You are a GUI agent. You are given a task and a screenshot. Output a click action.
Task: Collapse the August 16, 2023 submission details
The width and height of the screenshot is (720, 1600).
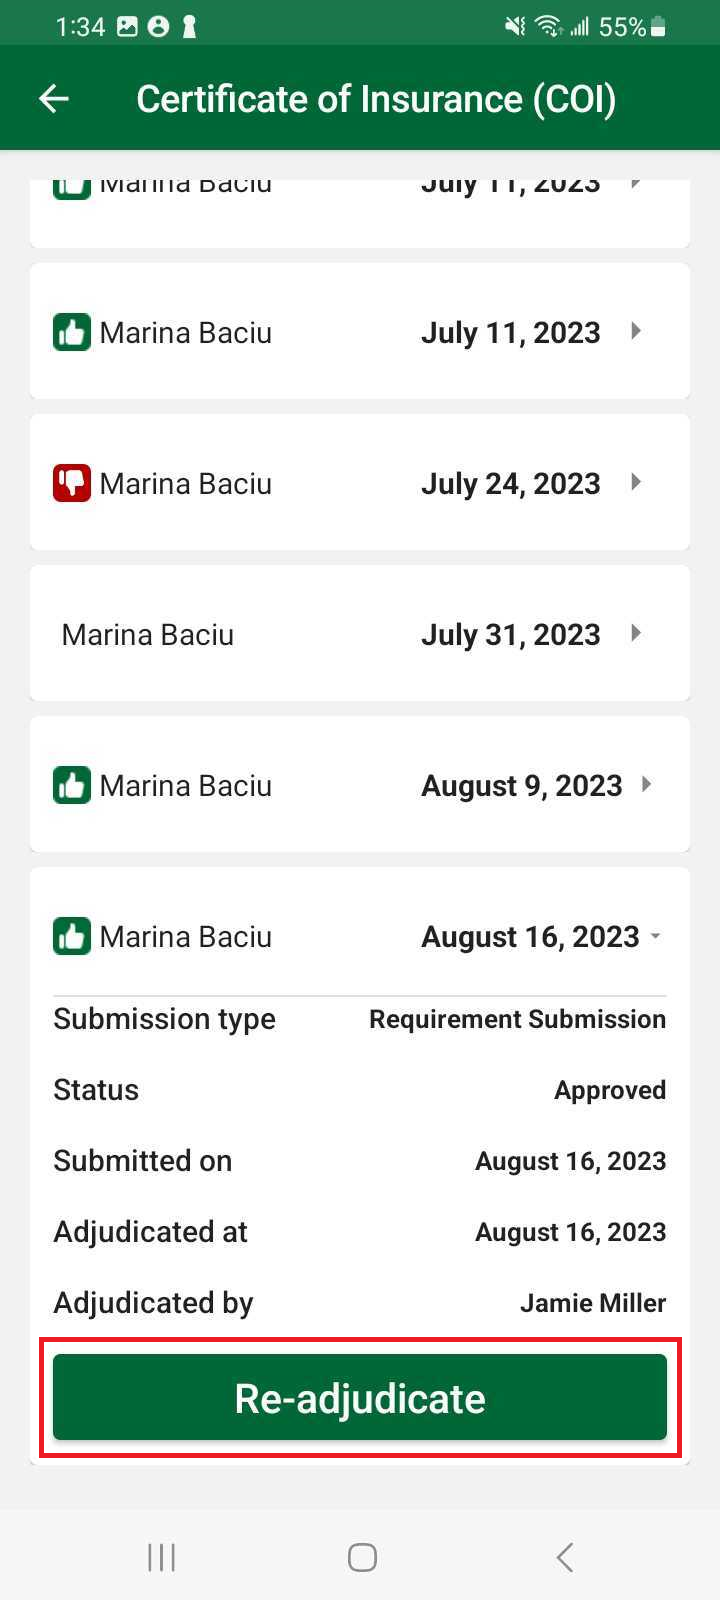click(655, 936)
